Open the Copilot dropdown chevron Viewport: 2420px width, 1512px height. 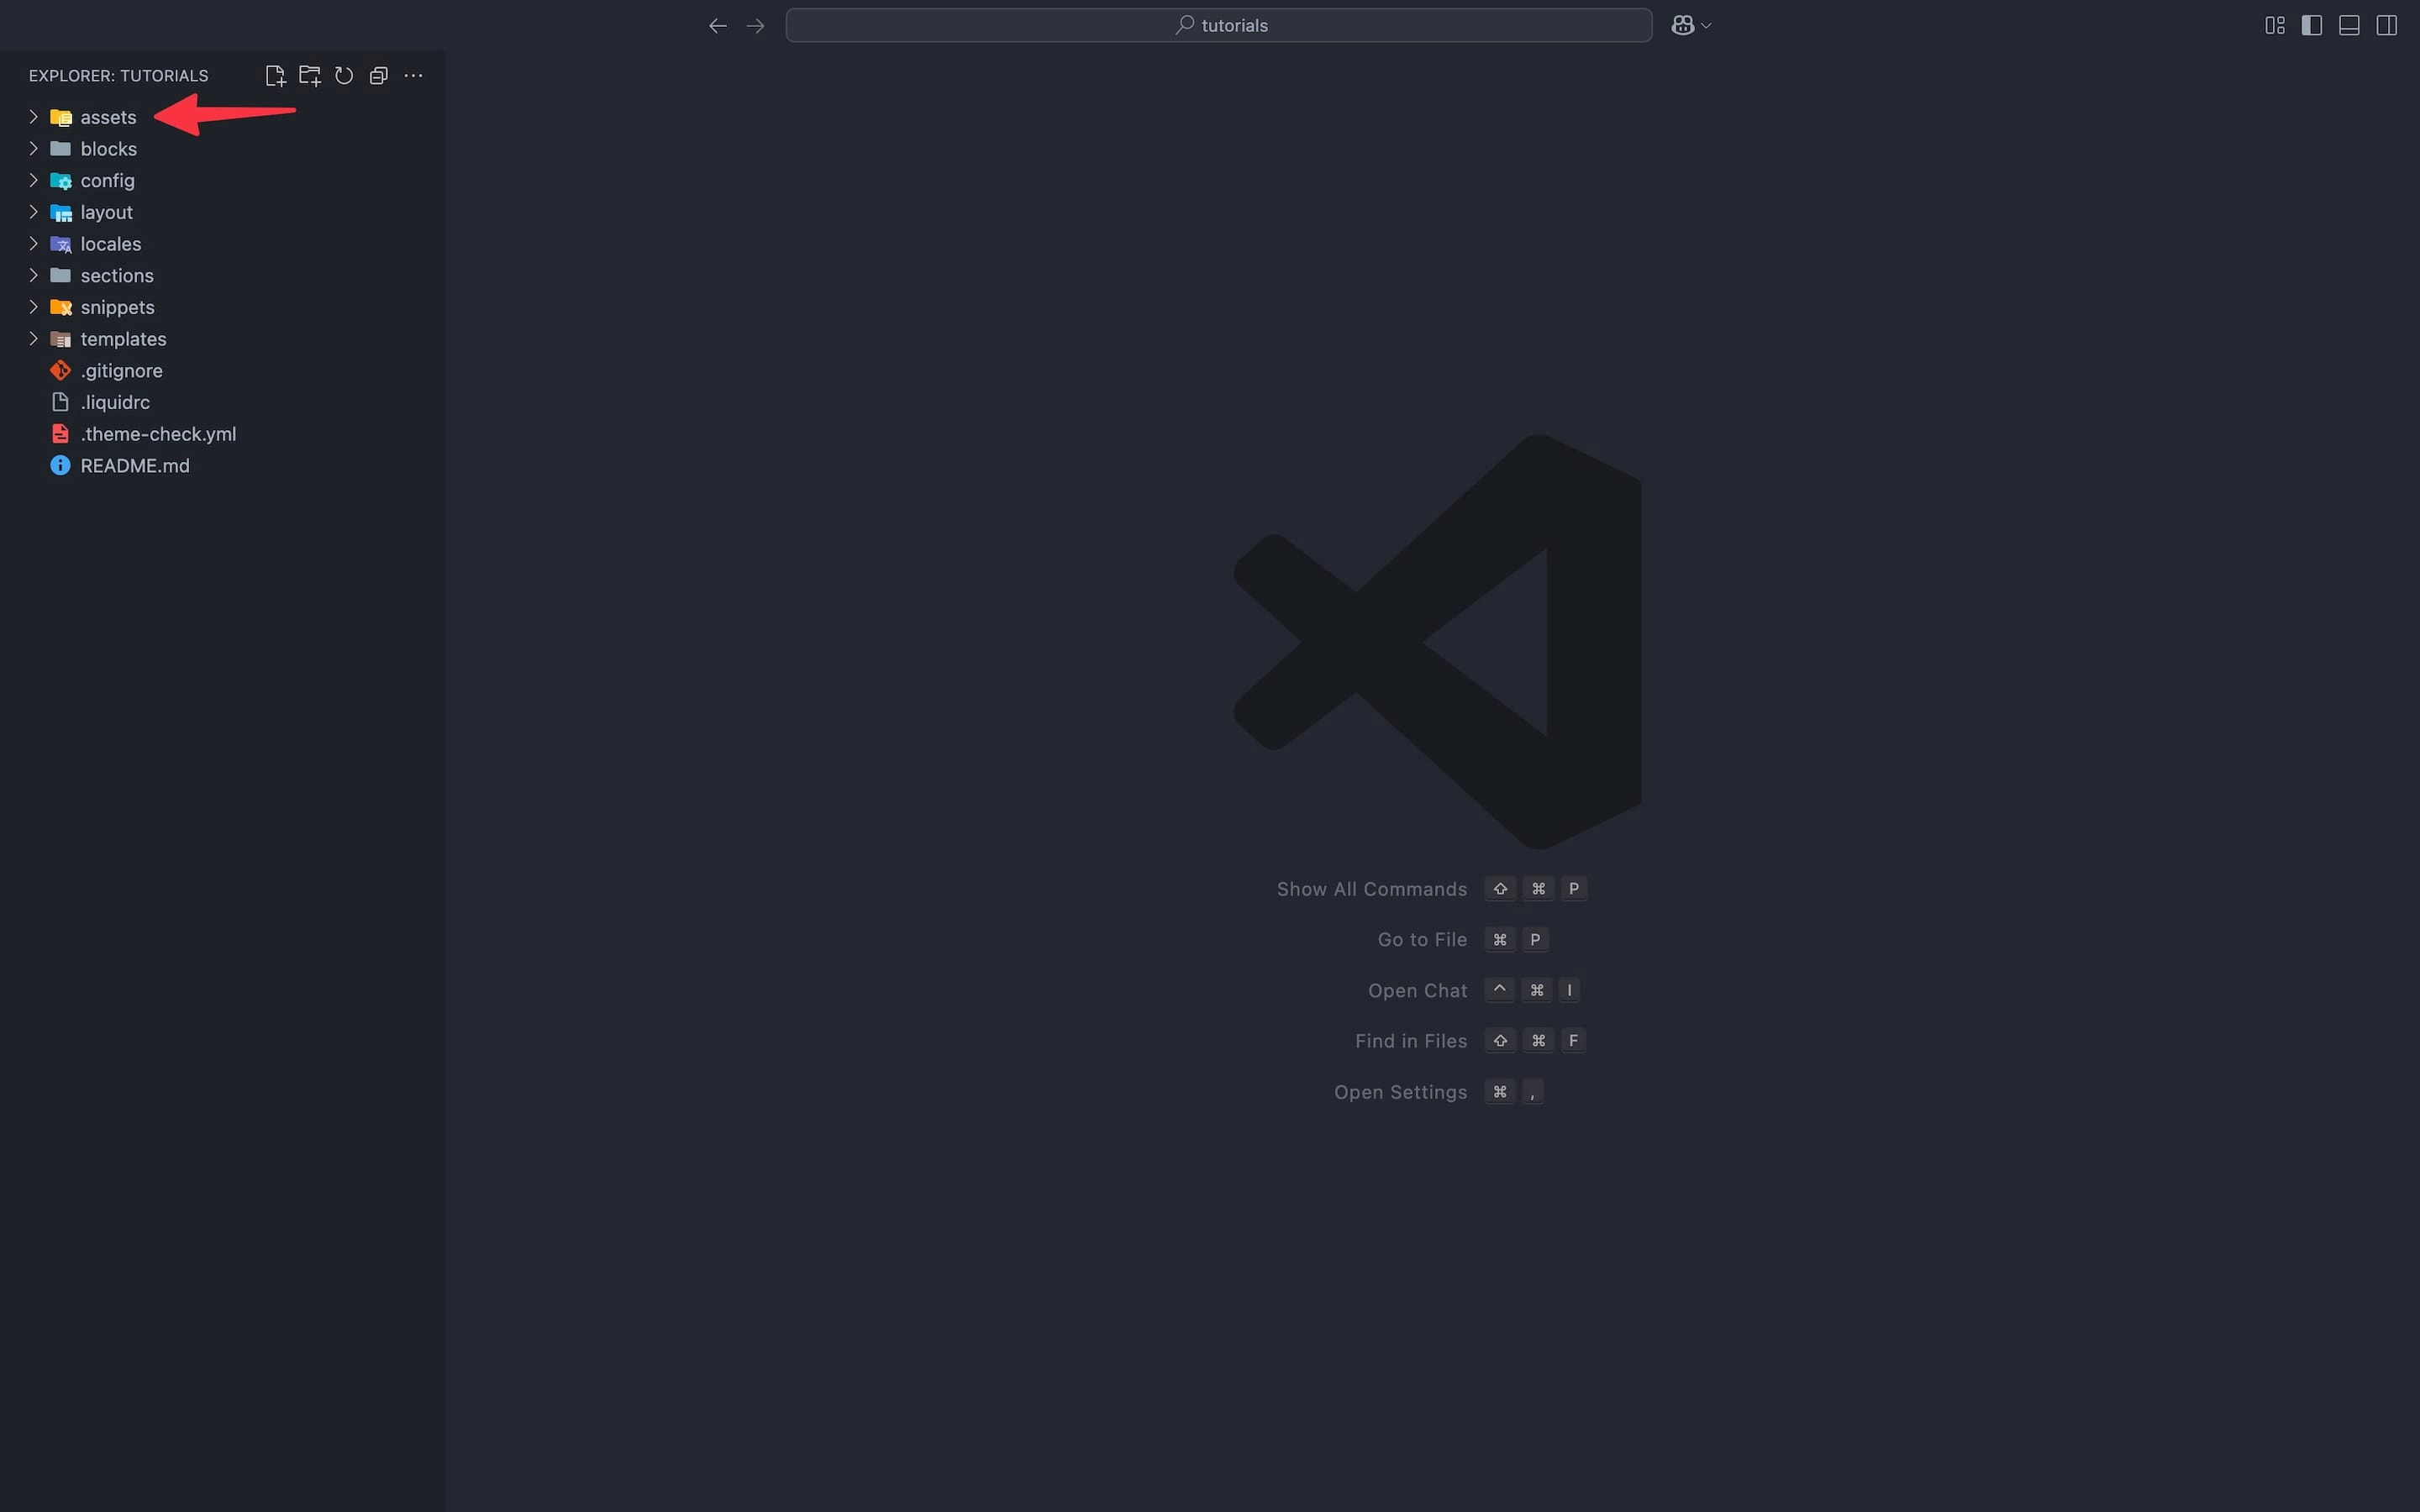1706,26
